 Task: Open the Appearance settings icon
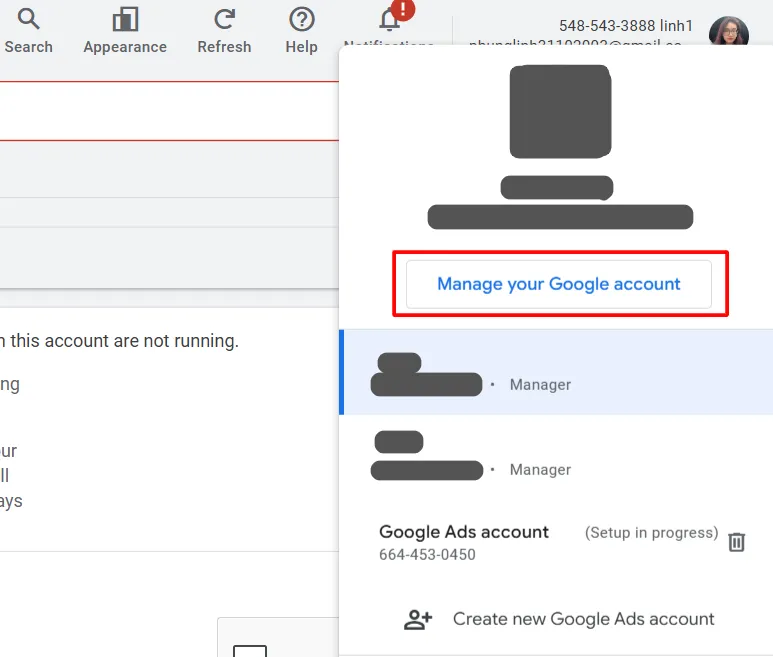click(125, 20)
